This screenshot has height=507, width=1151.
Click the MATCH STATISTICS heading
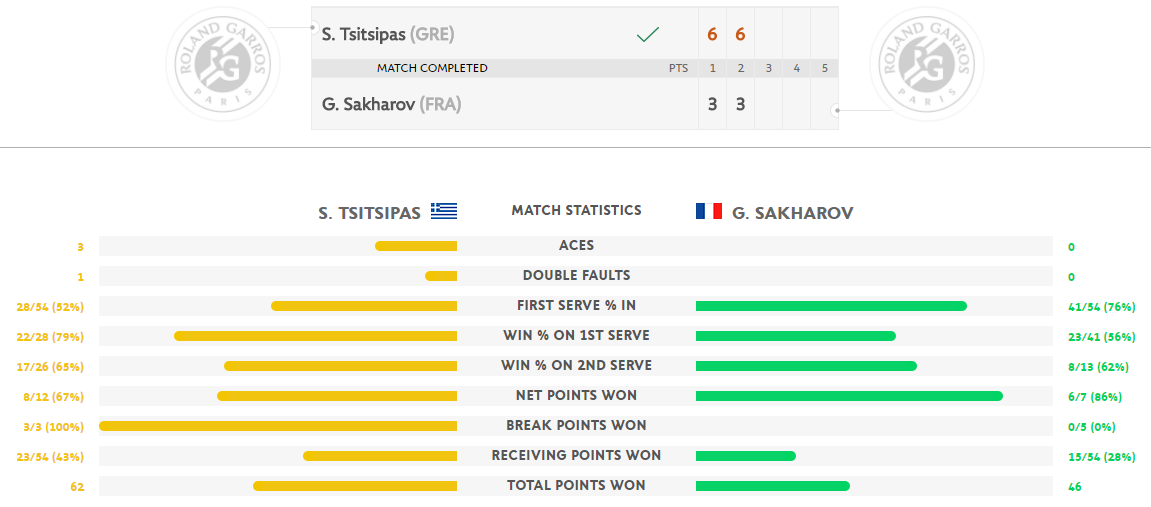click(x=576, y=211)
